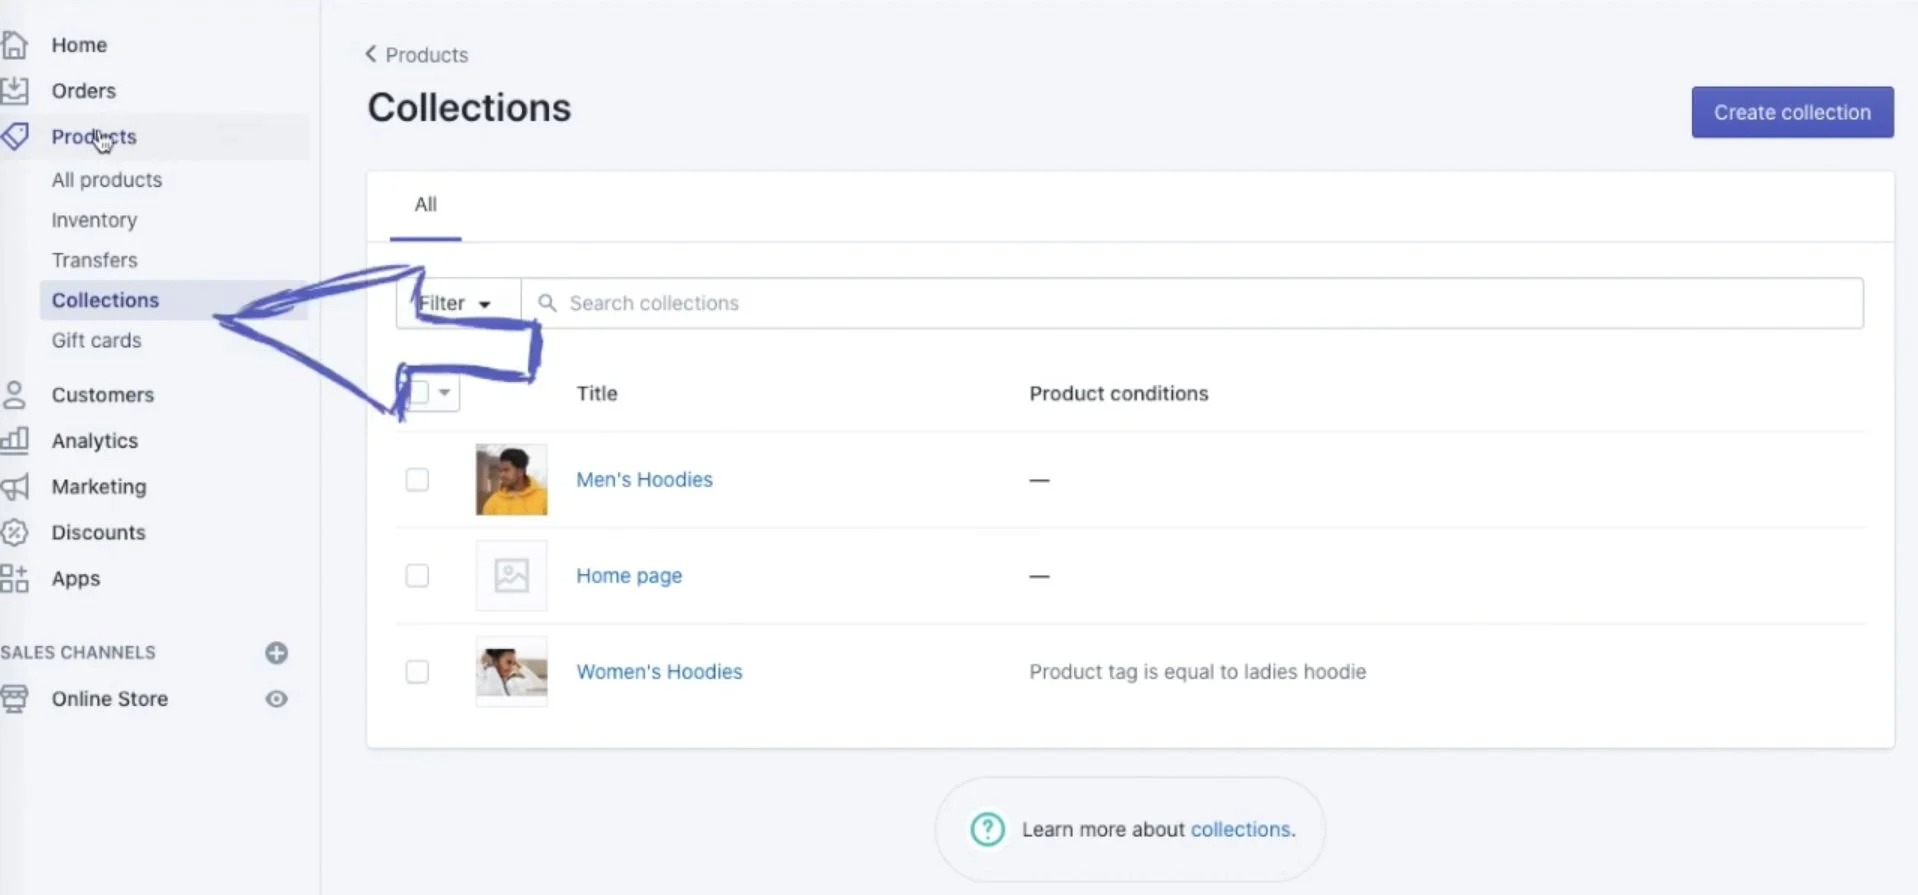This screenshot has height=895, width=1918.
Task: Open the collections help link
Action: pyautogui.click(x=1241, y=829)
